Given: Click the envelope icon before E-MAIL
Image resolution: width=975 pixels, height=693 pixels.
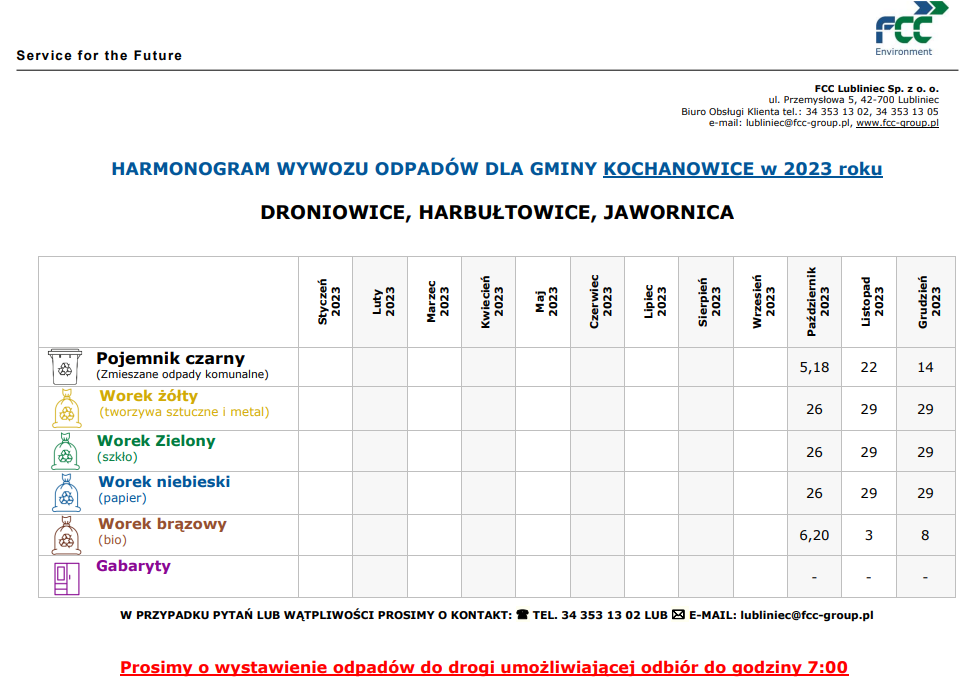Looking at the screenshot, I should pos(677,615).
